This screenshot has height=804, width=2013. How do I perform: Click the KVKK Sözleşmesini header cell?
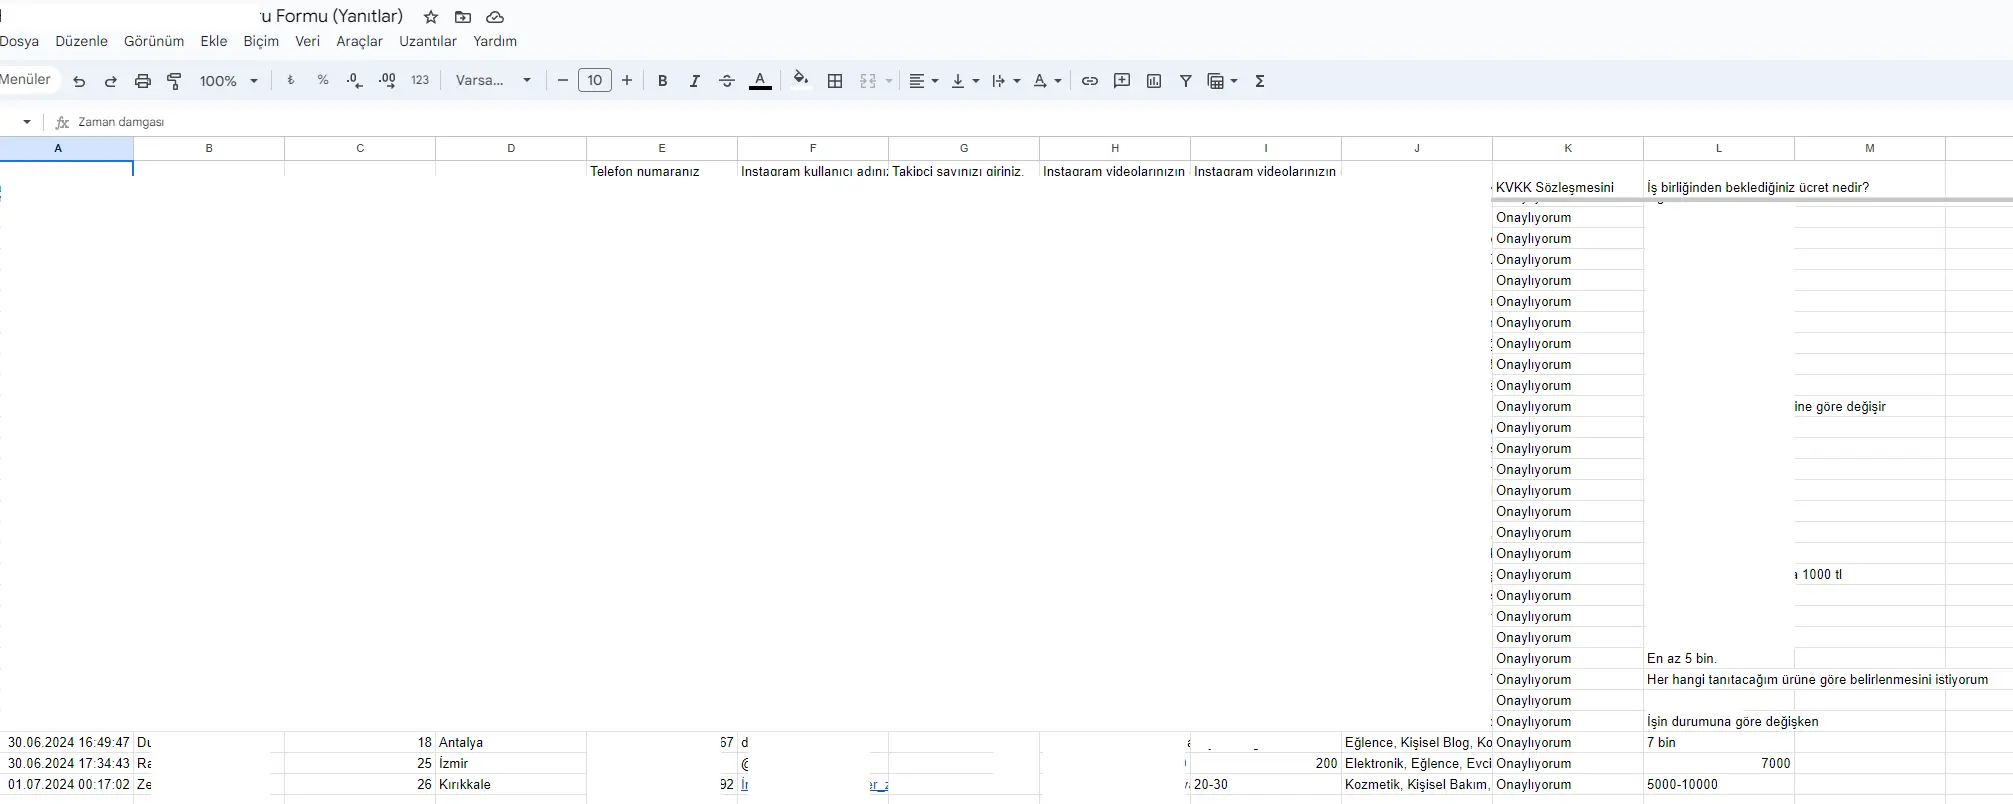click(1568, 179)
